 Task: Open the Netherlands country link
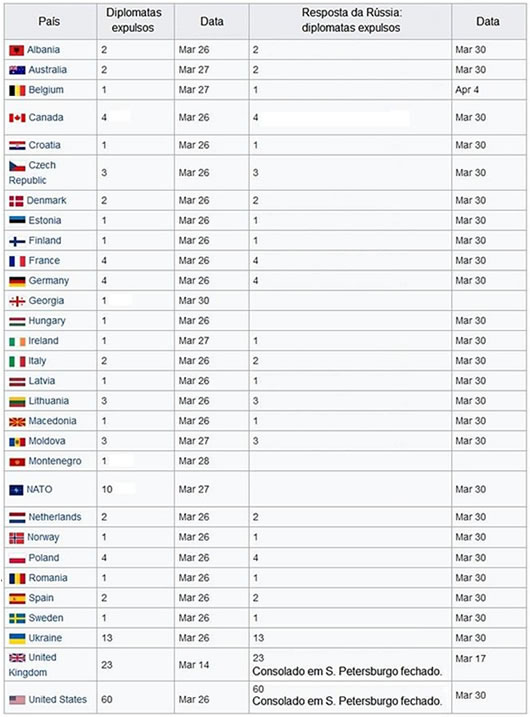point(54,517)
